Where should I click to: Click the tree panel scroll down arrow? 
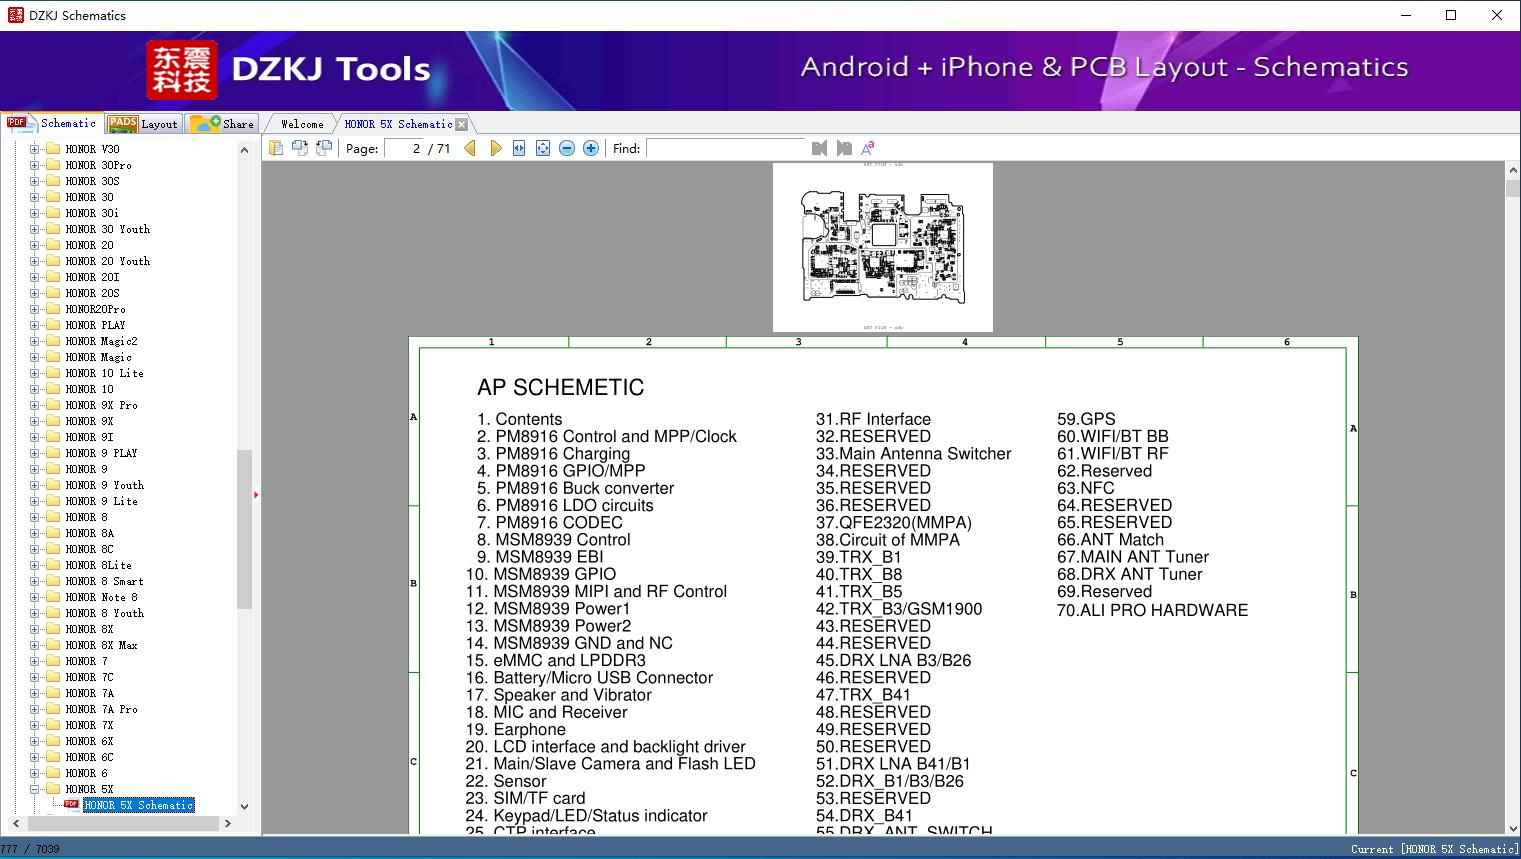coord(245,806)
